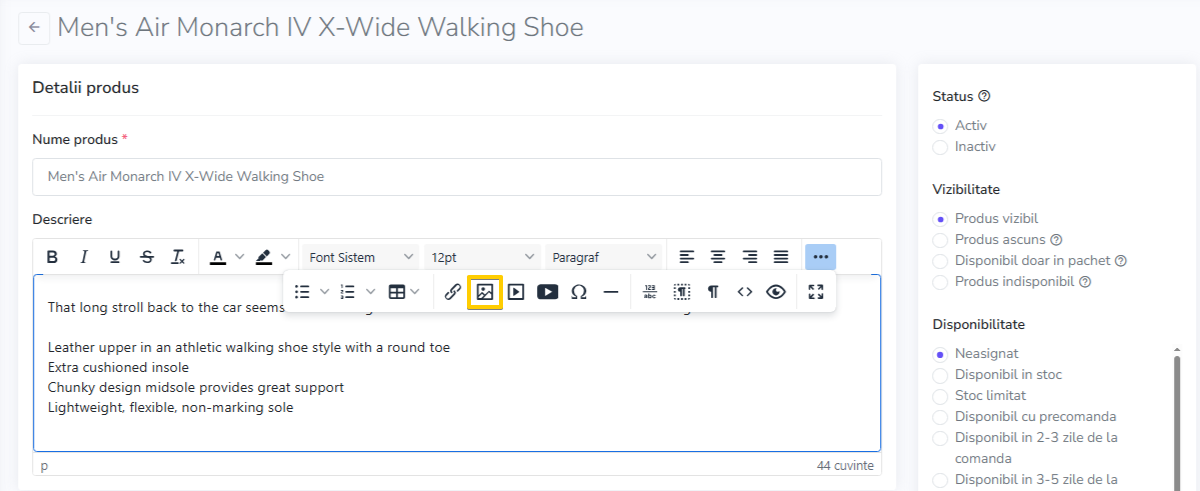Open the text color picker arrow
The width and height of the screenshot is (1200, 491).
pos(240,257)
